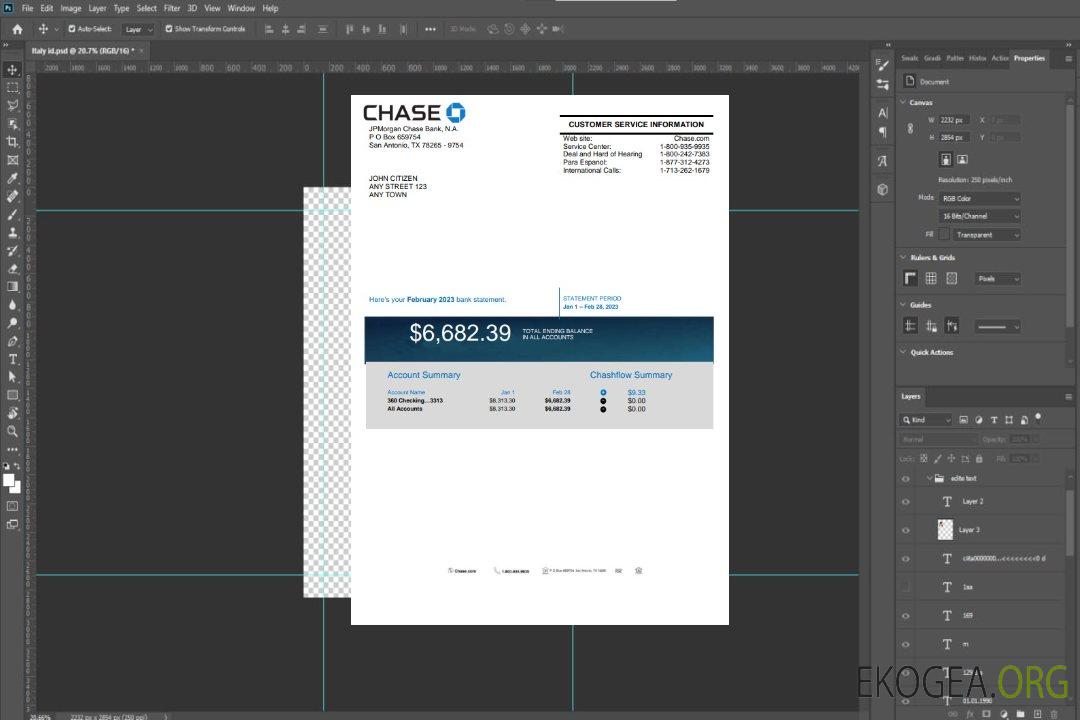The image size is (1080, 720).
Task: Open the 3D panel cube icon
Action: click(x=882, y=189)
